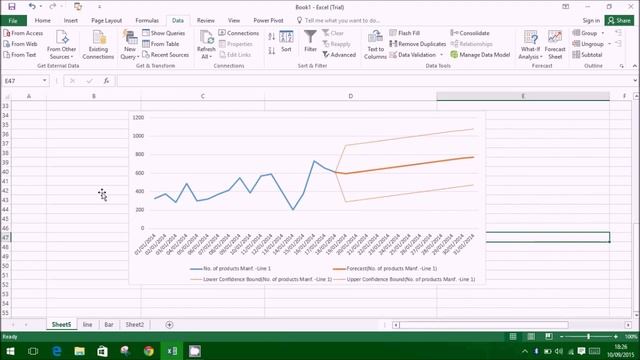Open the Windows Start menu

10,351
